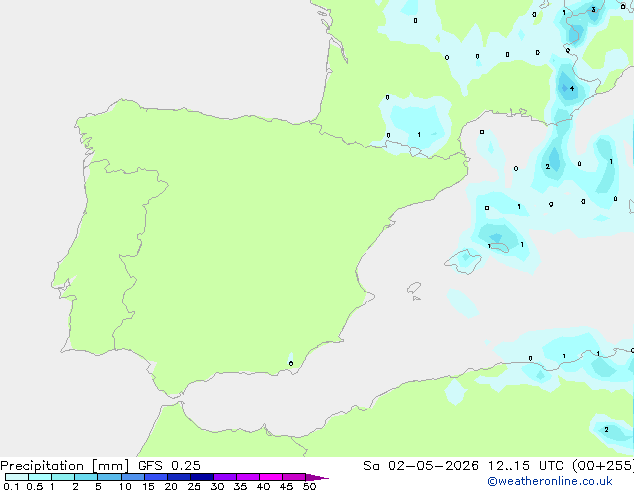The height and width of the screenshot is (490, 634).
Task: Click the Ibiza island outline
Action: pyautogui.click(x=414, y=288)
